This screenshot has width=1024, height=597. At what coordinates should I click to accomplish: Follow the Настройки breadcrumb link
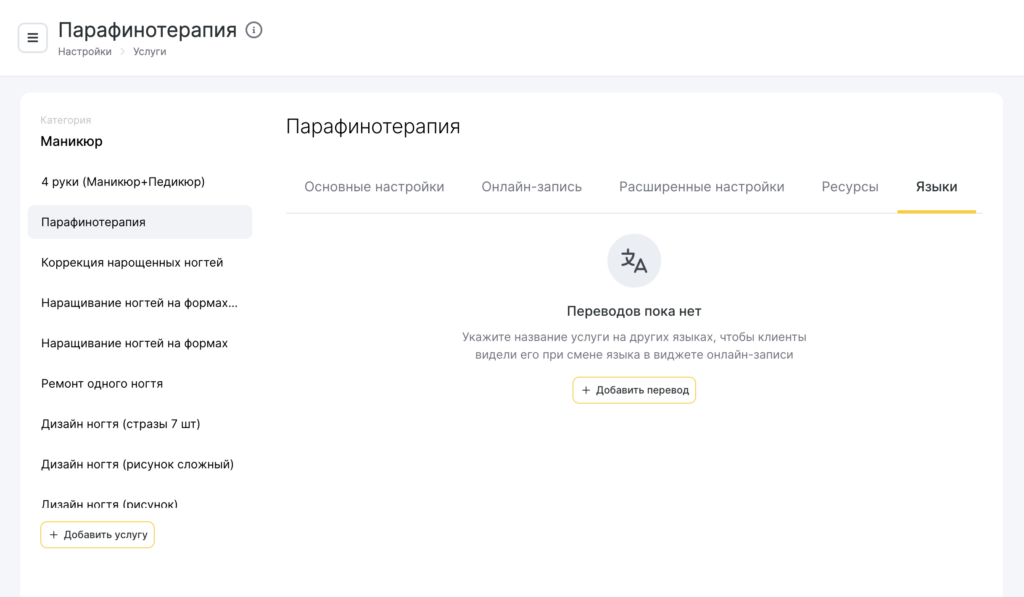85,52
